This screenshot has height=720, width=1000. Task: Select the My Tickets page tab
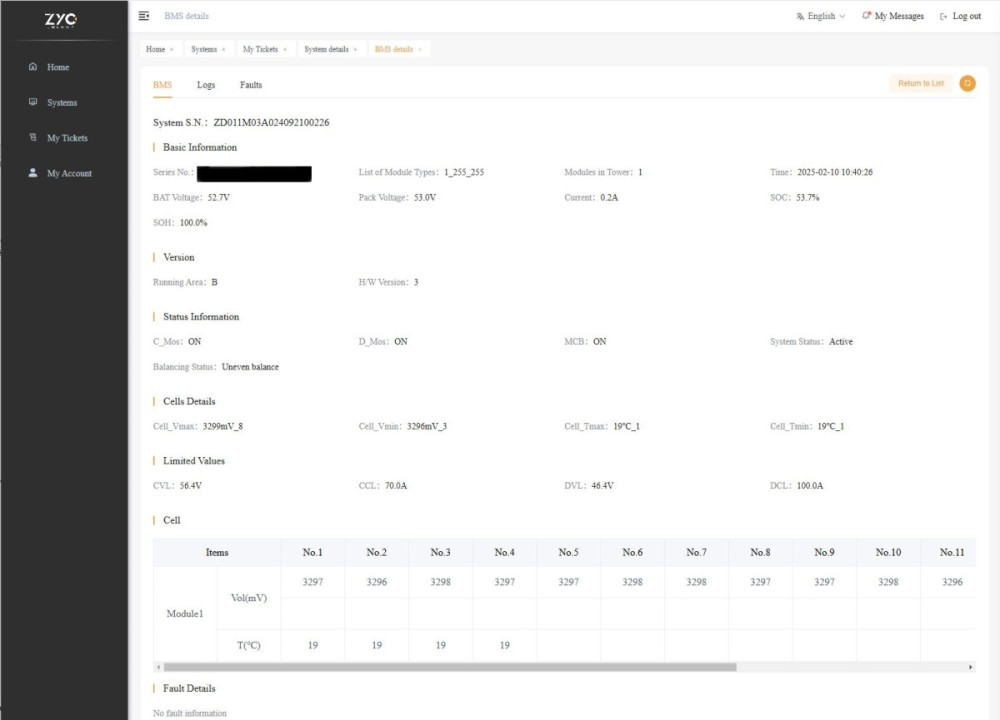pyautogui.click(x=260, y=49)
